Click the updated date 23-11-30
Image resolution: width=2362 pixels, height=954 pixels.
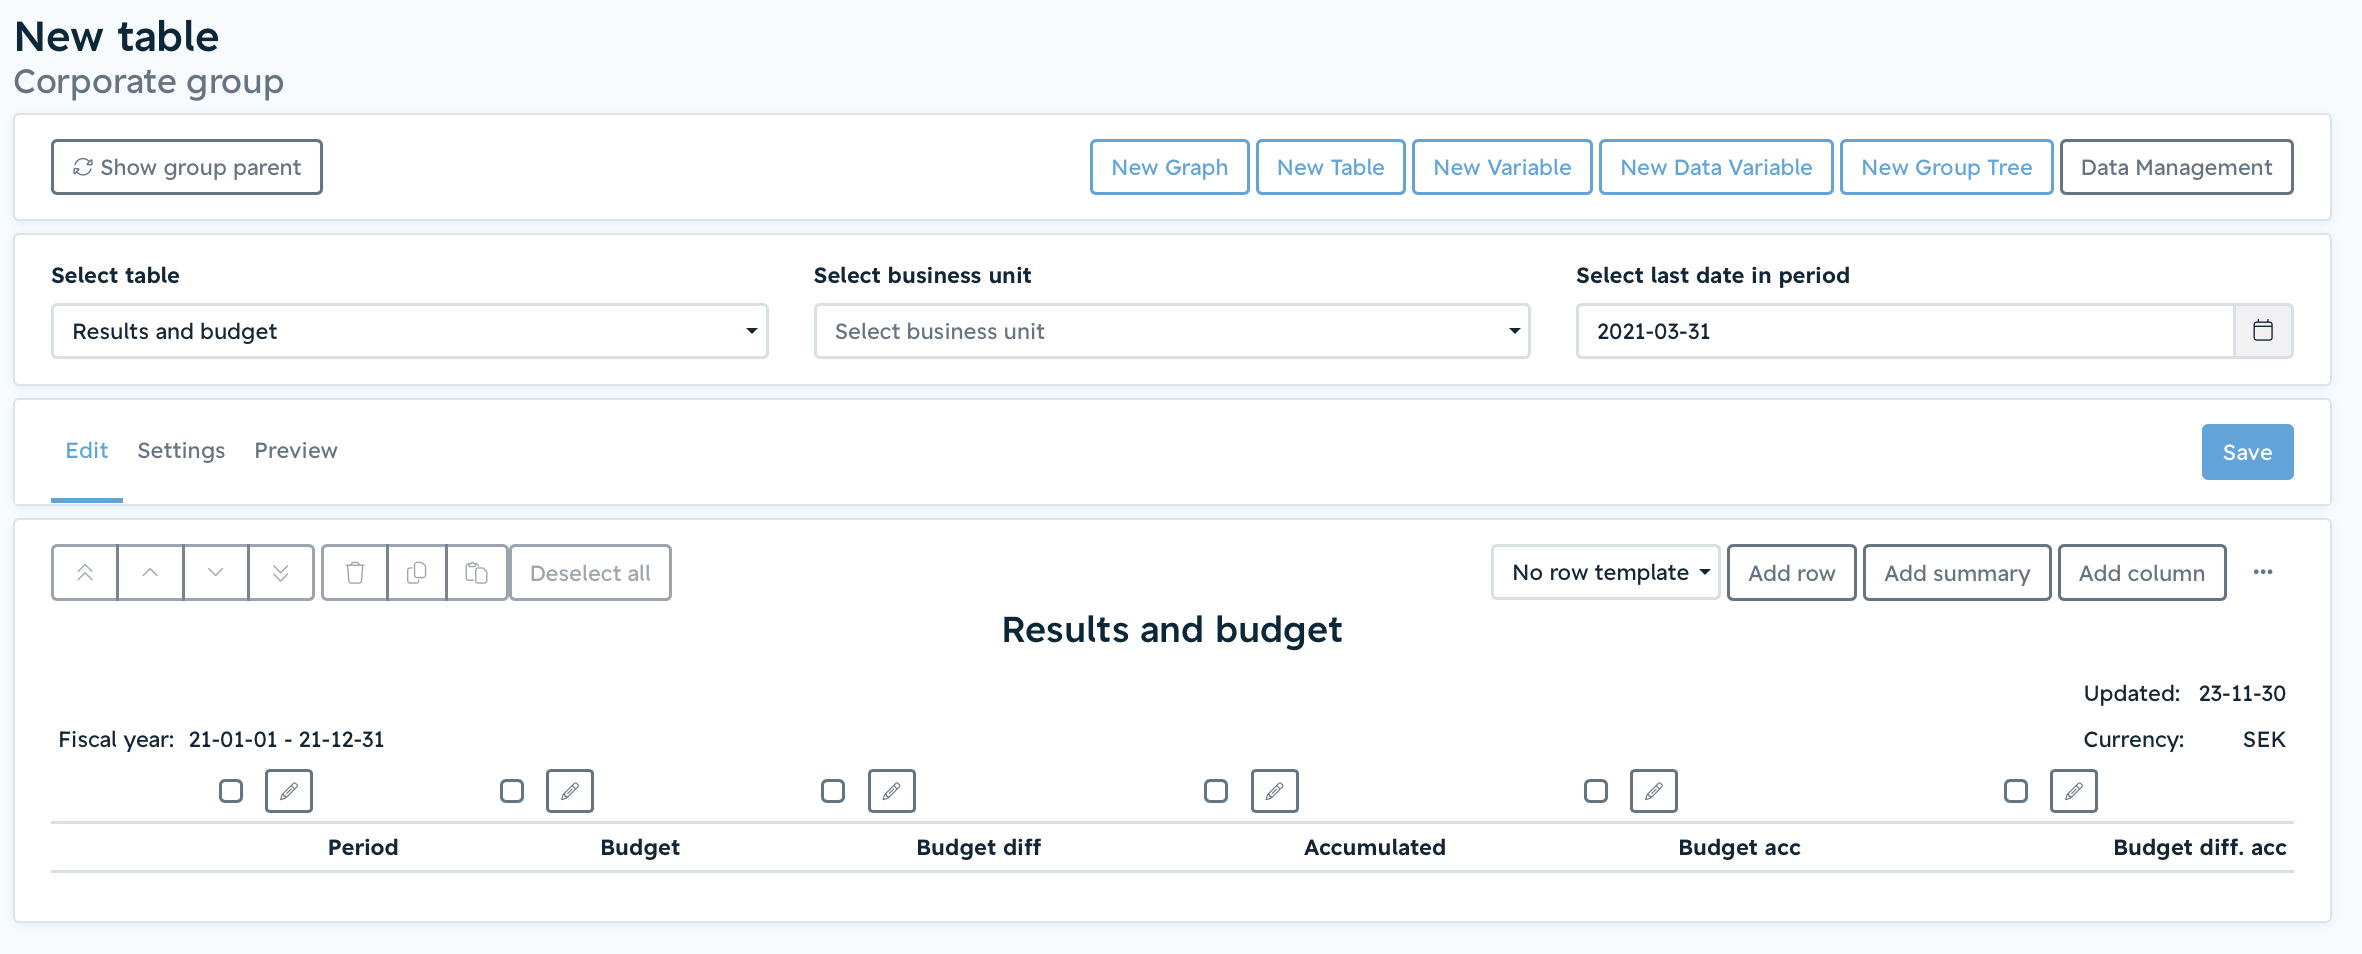[x=2242, y=693]
